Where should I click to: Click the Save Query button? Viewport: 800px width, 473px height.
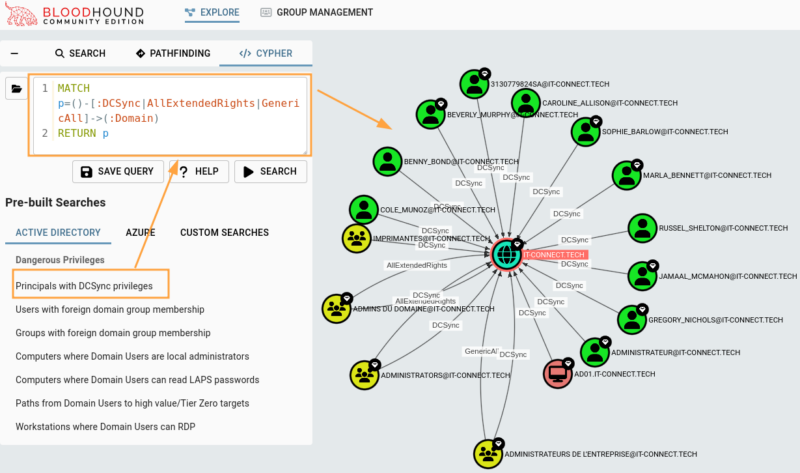pyautogui.click(x=118, y=171)
